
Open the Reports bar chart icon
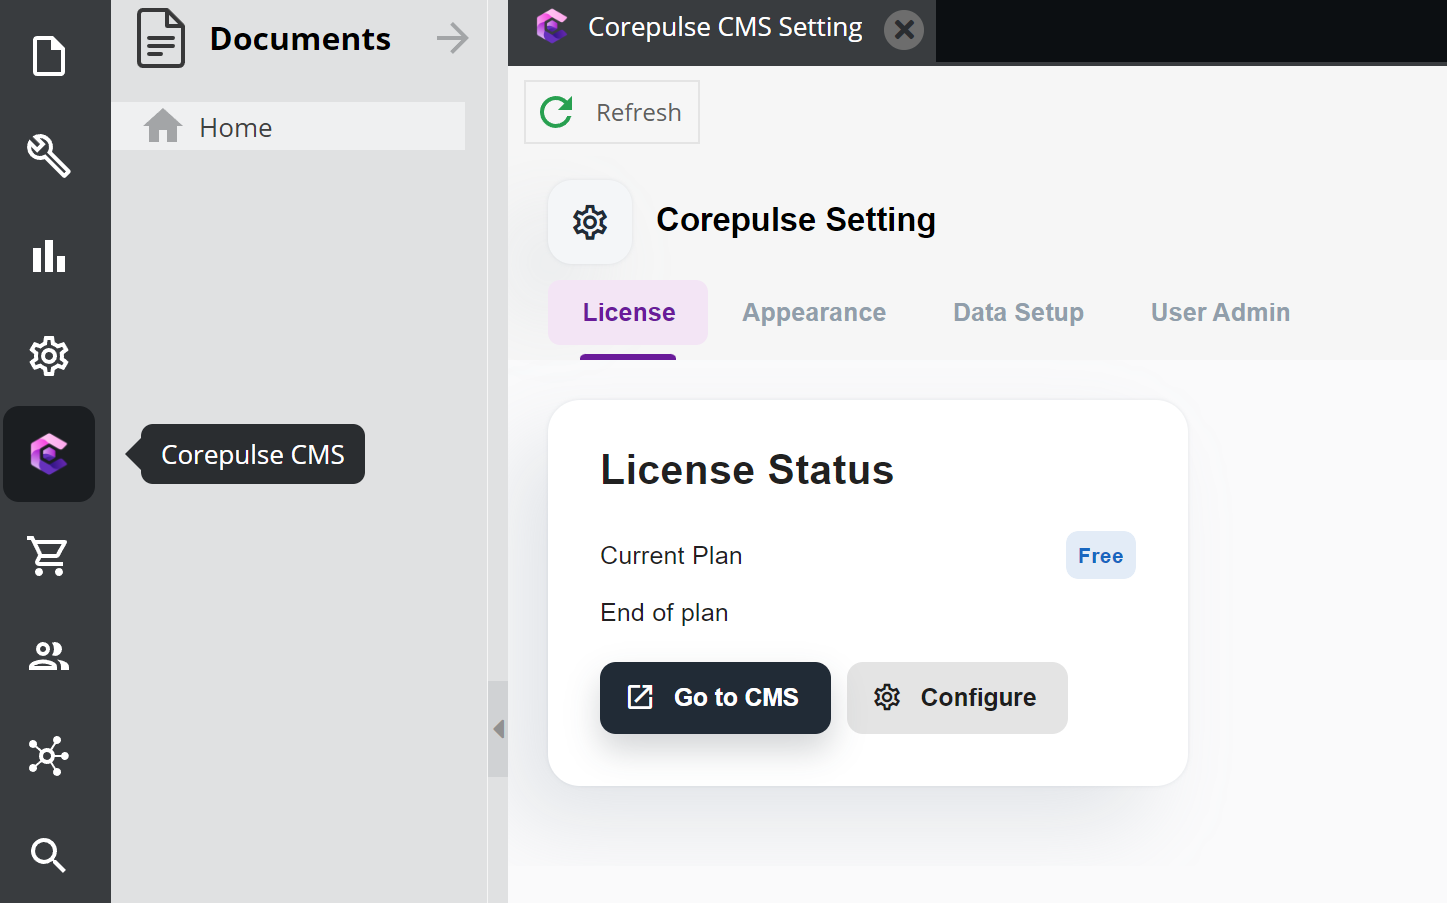click(x=48, y=257)
